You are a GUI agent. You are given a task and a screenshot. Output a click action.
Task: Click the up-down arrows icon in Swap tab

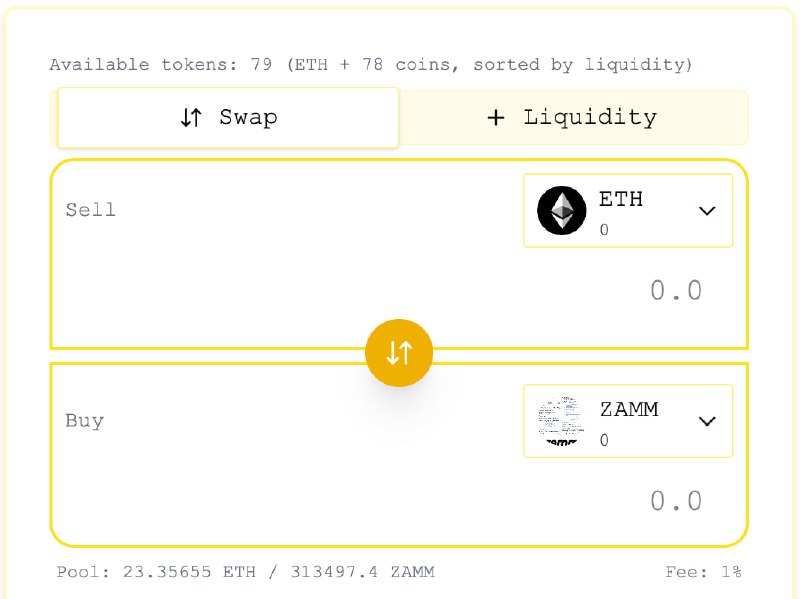pyautogui.click(x=191, y=117)
